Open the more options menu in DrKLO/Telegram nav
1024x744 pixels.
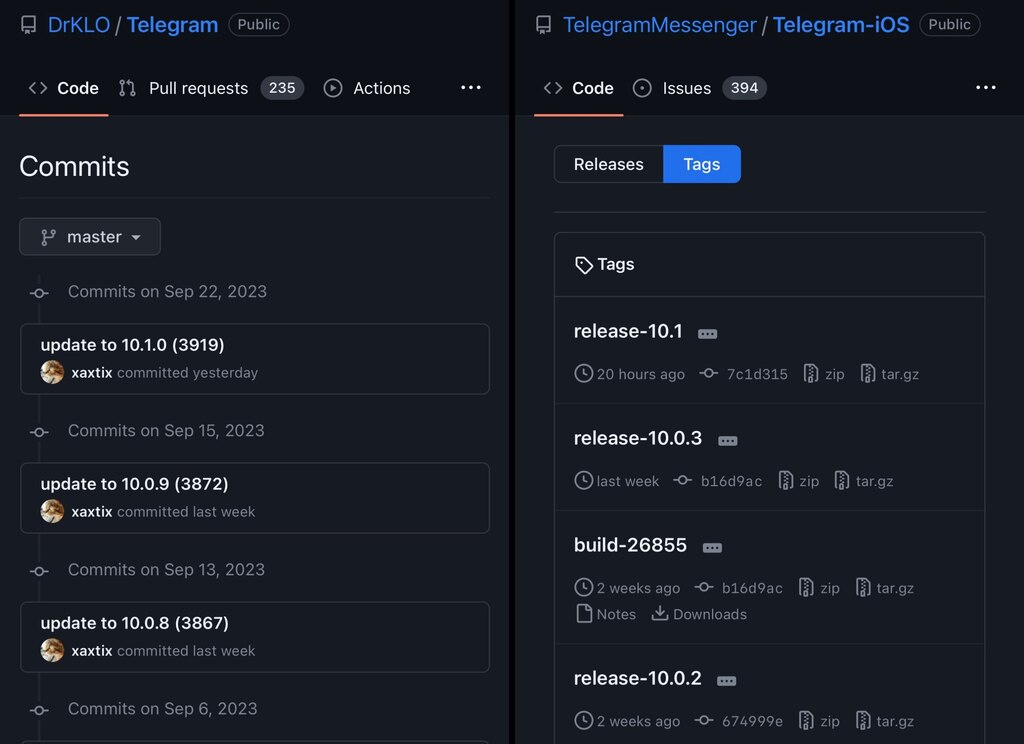(x=471, y=88)
